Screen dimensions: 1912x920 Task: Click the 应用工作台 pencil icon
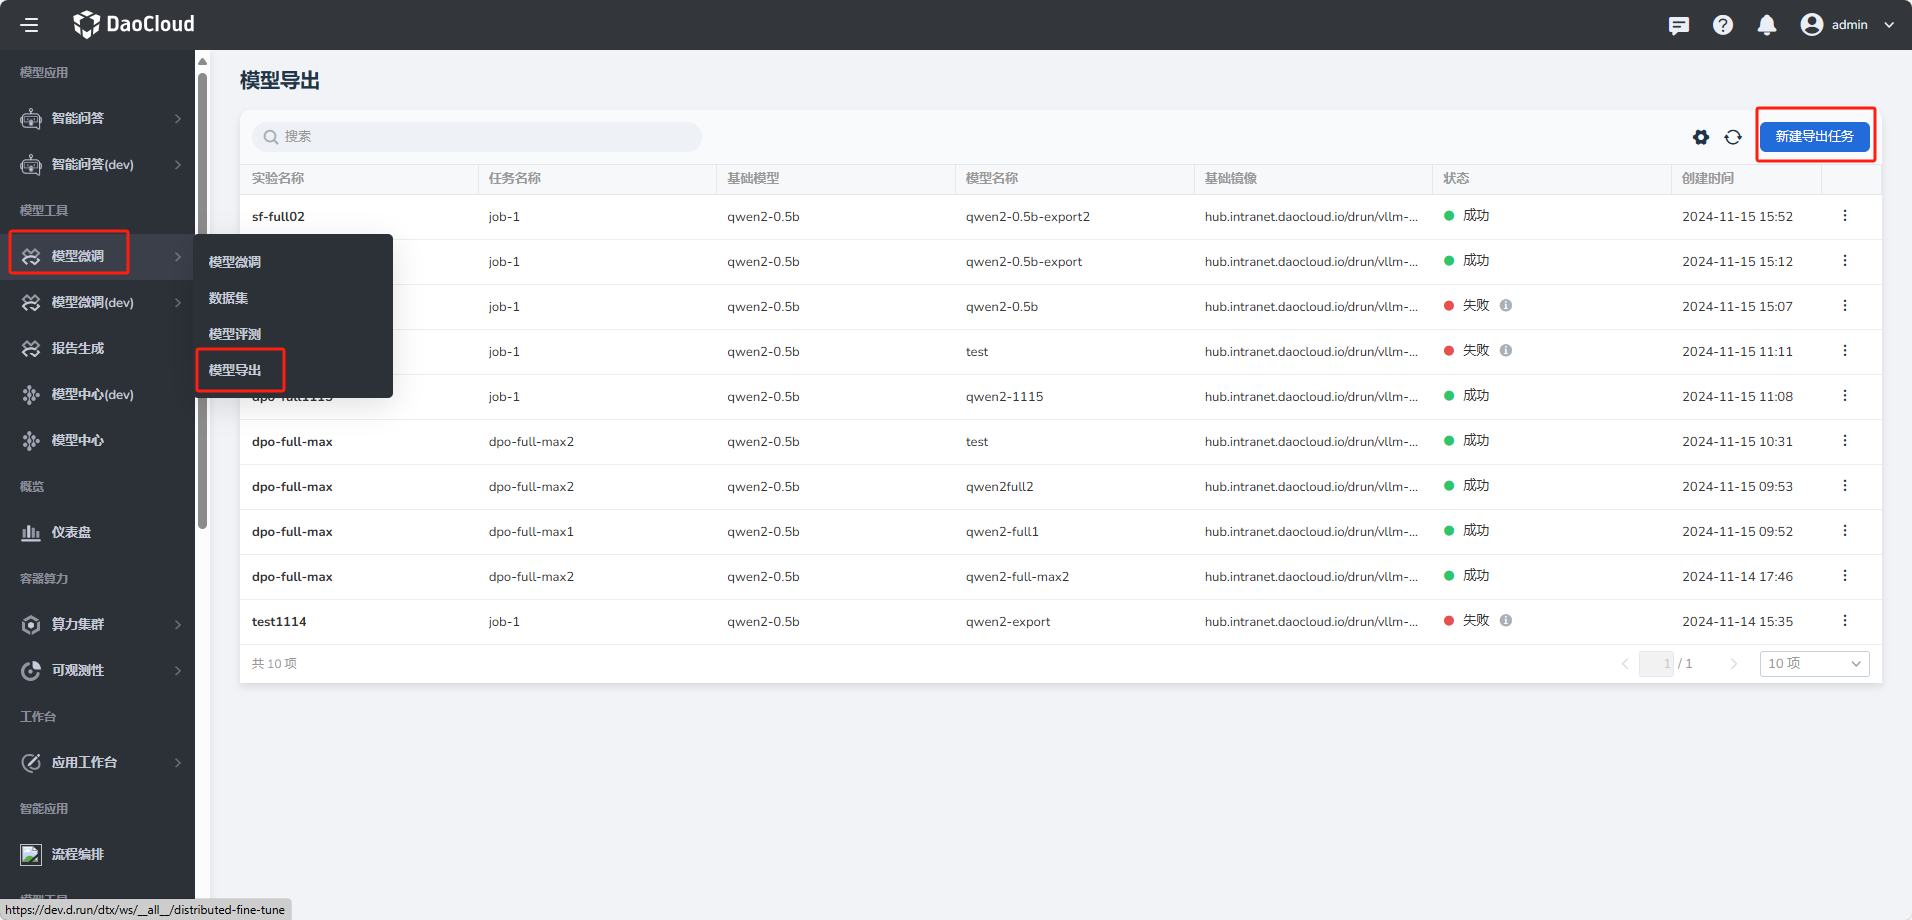click(x=31, y=763)
